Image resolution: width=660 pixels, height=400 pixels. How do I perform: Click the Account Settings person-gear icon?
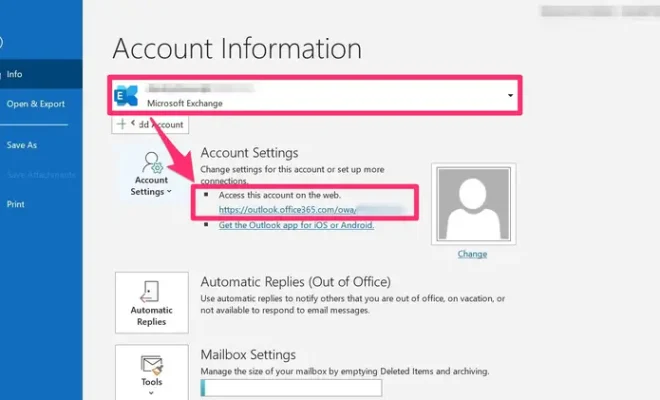click(152, 163)
